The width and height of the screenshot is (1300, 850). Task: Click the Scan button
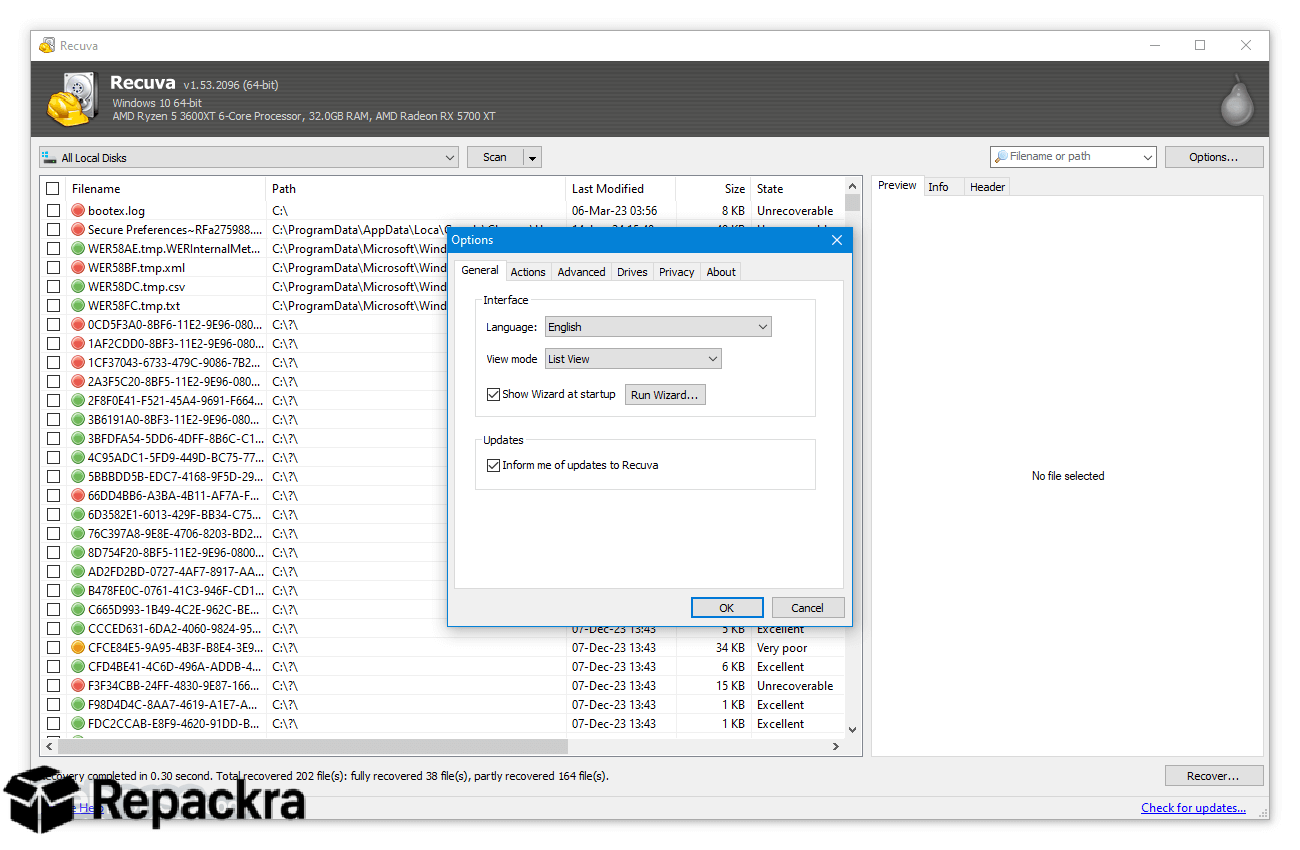pos(495,158)
